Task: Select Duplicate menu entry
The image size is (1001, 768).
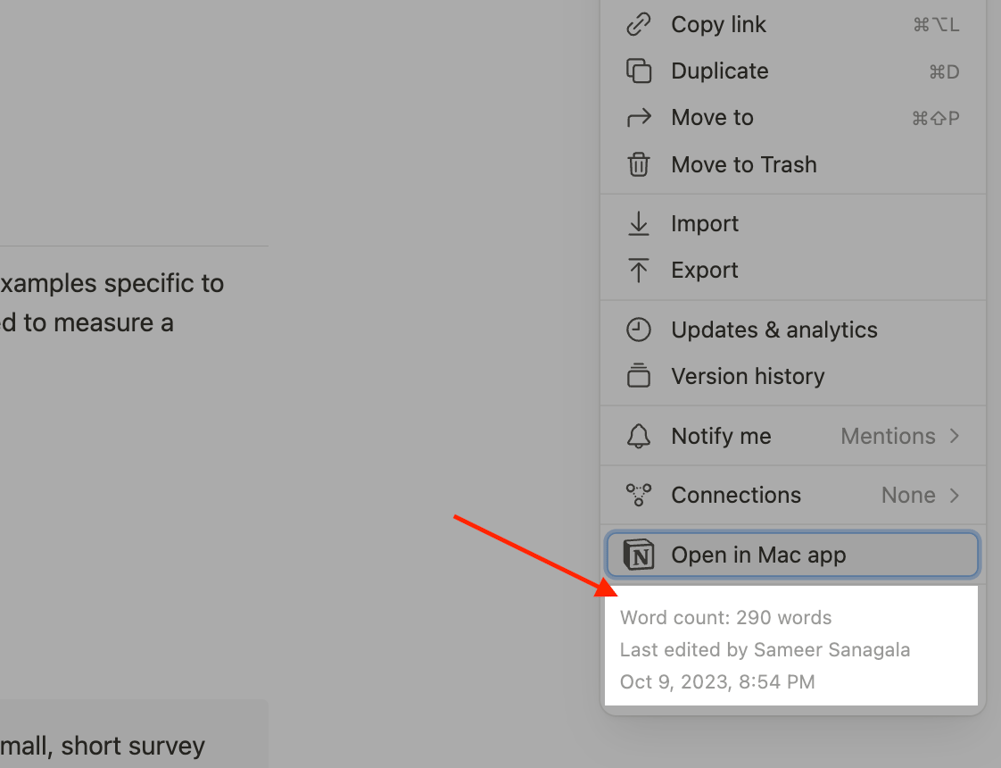Action: tap(720, 71)
